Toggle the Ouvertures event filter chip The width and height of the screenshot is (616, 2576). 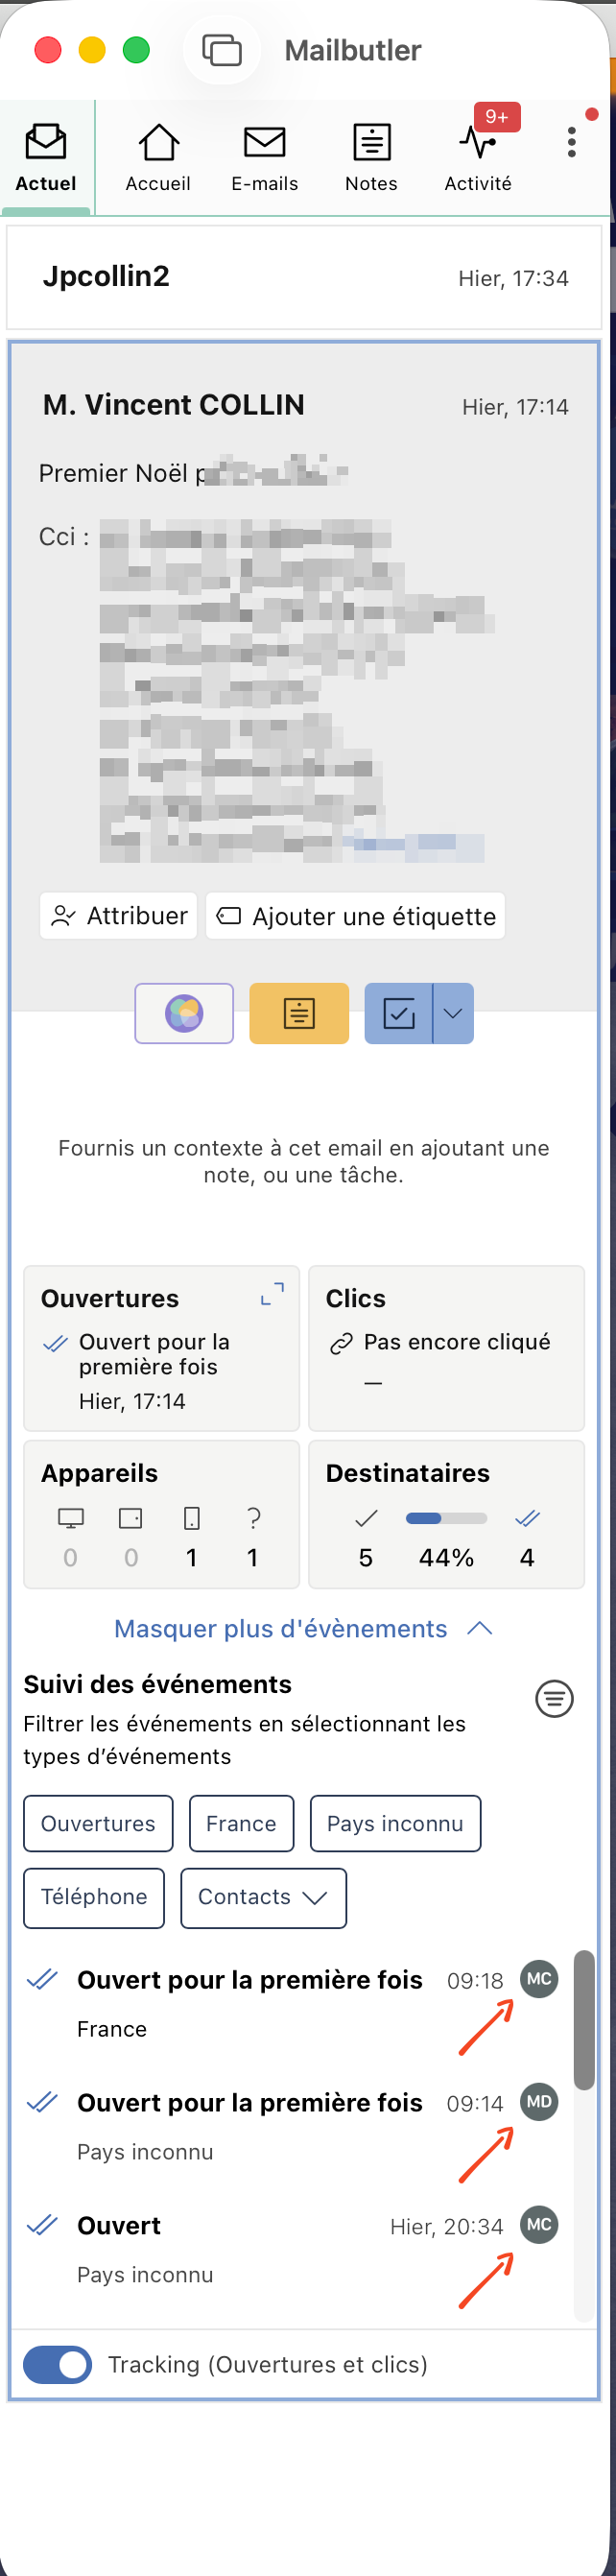click(x=98, y=1823)
